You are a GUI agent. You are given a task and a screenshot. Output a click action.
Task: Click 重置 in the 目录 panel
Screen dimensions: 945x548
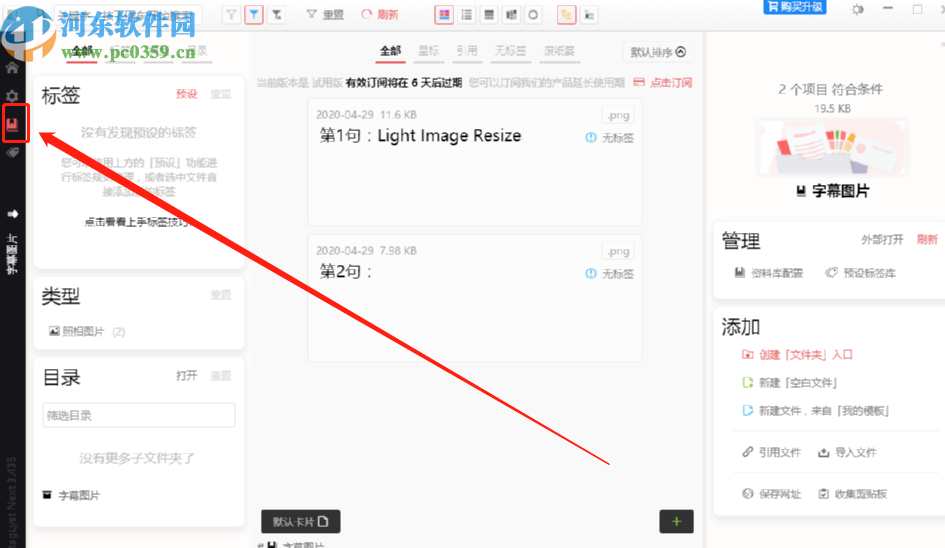click(221, 376)
